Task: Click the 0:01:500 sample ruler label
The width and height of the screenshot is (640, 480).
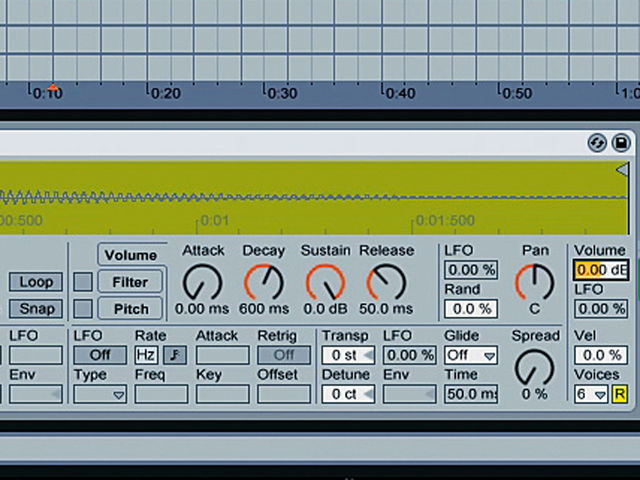Action: point(445,221)
